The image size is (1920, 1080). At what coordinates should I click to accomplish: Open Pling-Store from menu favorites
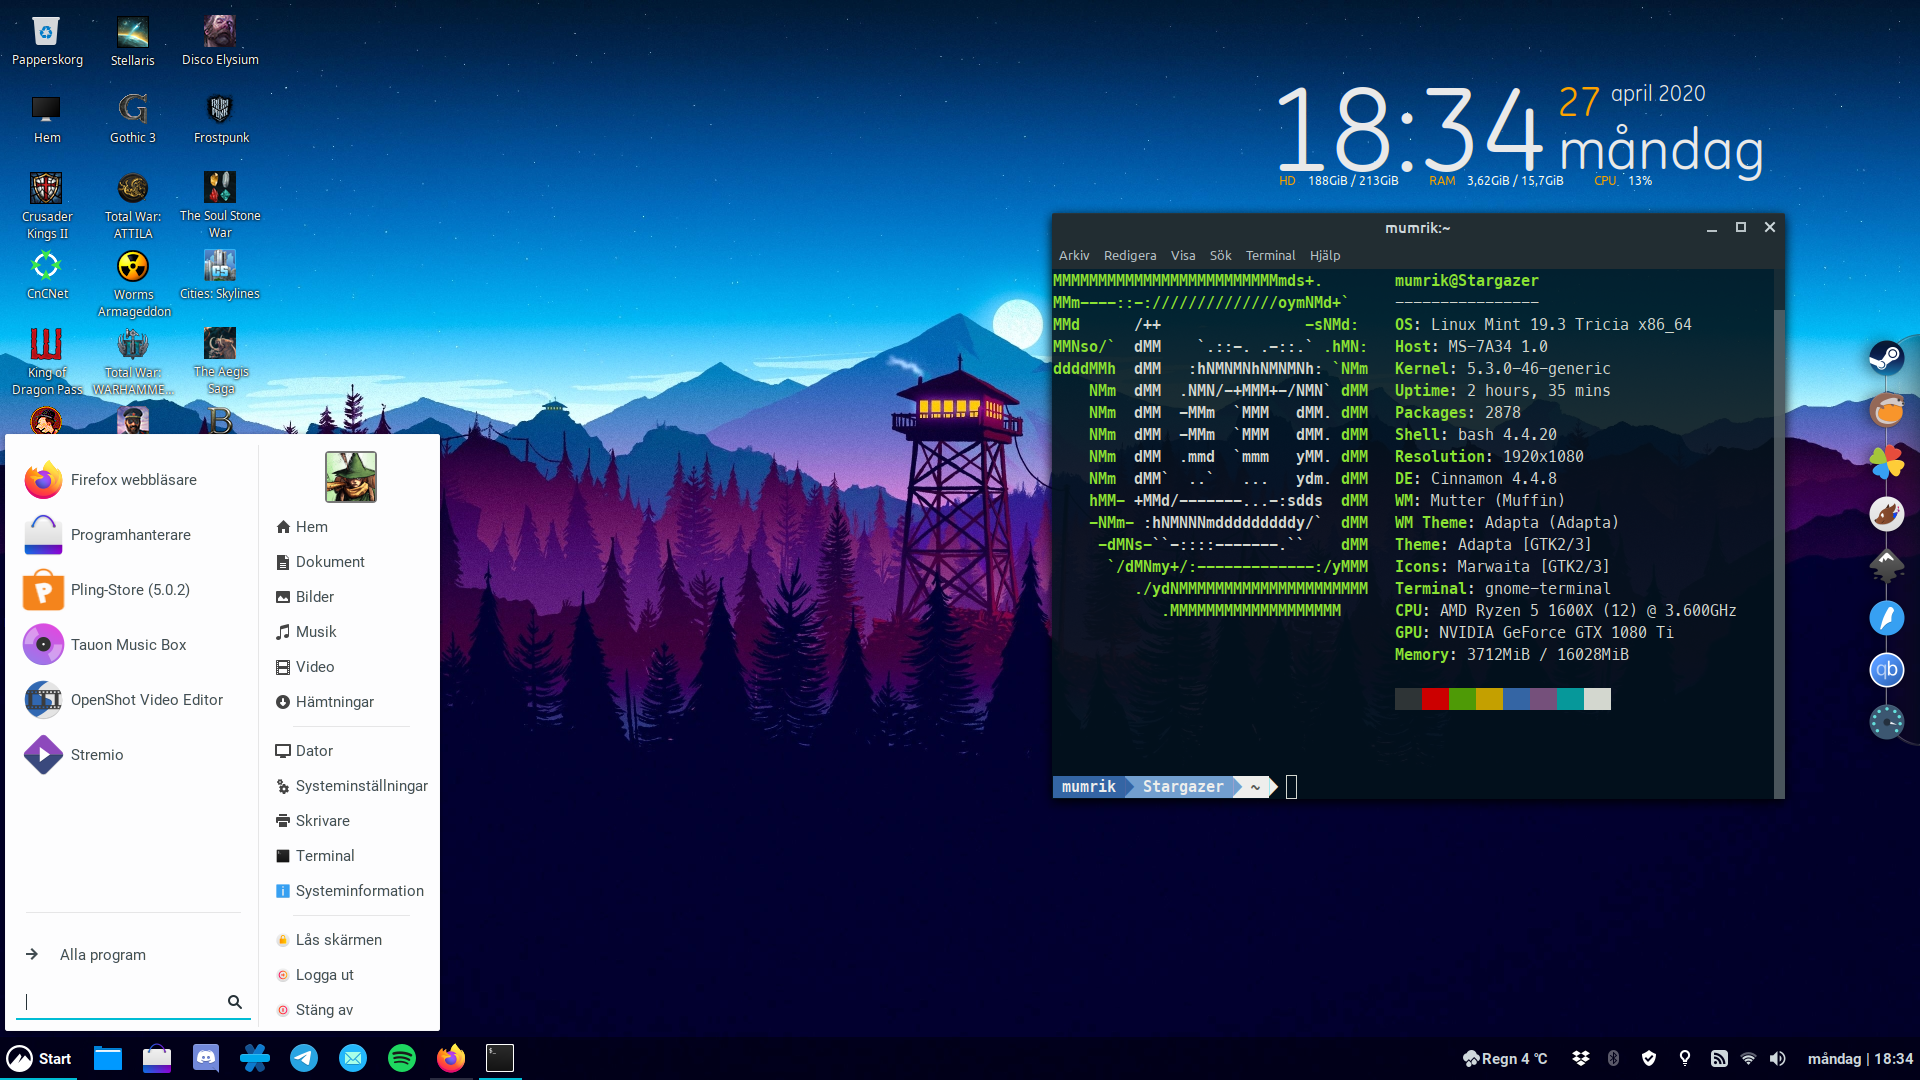[130, 590]
